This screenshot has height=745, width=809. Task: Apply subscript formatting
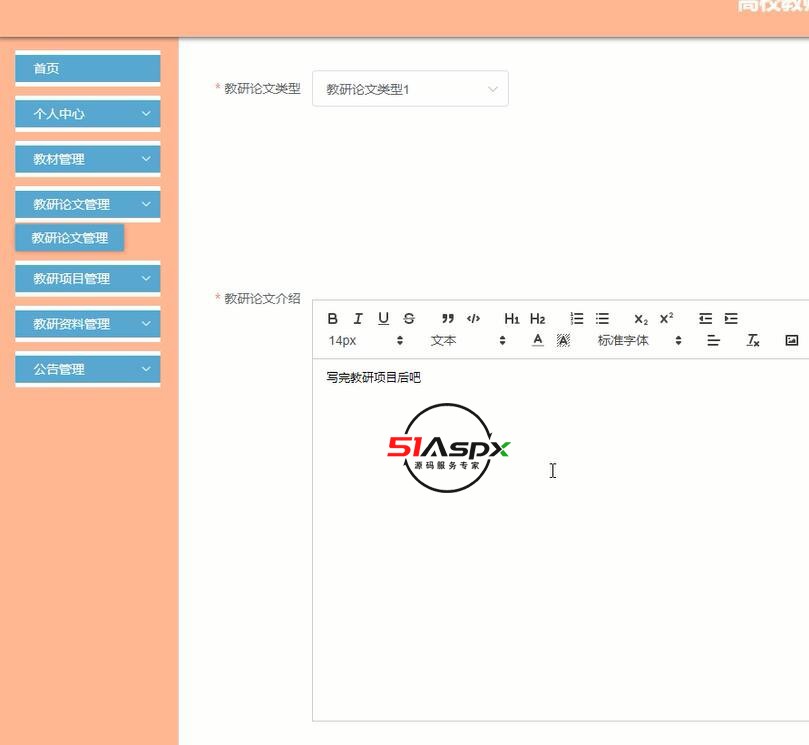pos(641,318)
